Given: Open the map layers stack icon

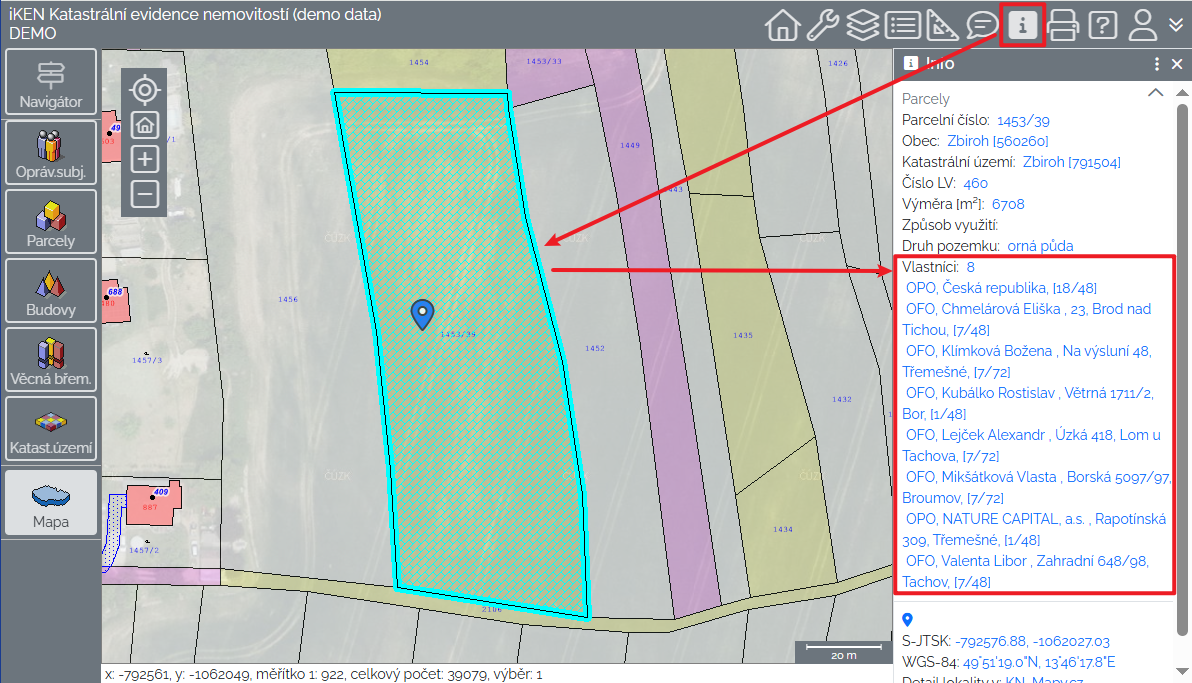Looking at the screenshot, I should coord(863,25).
